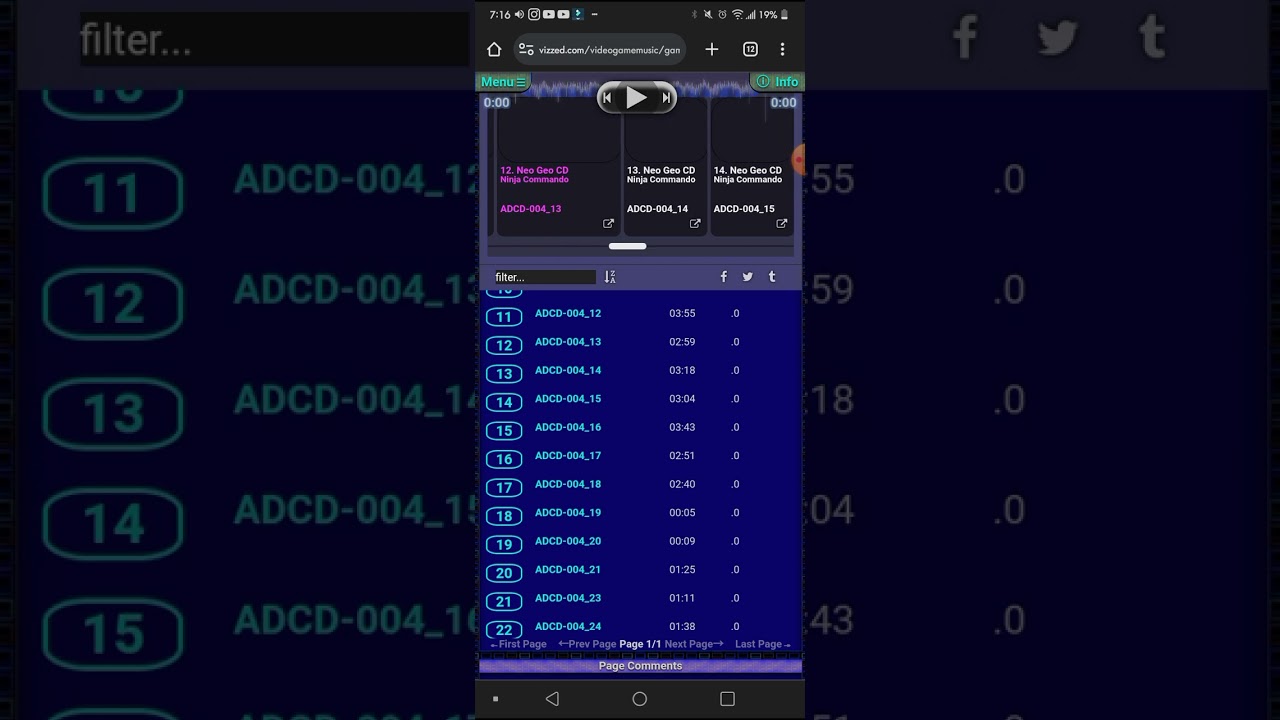Click duration 00:05 of ADCD-004_19
The height and width of the screenshot is (720, 1280).
(x=682, y=513)
